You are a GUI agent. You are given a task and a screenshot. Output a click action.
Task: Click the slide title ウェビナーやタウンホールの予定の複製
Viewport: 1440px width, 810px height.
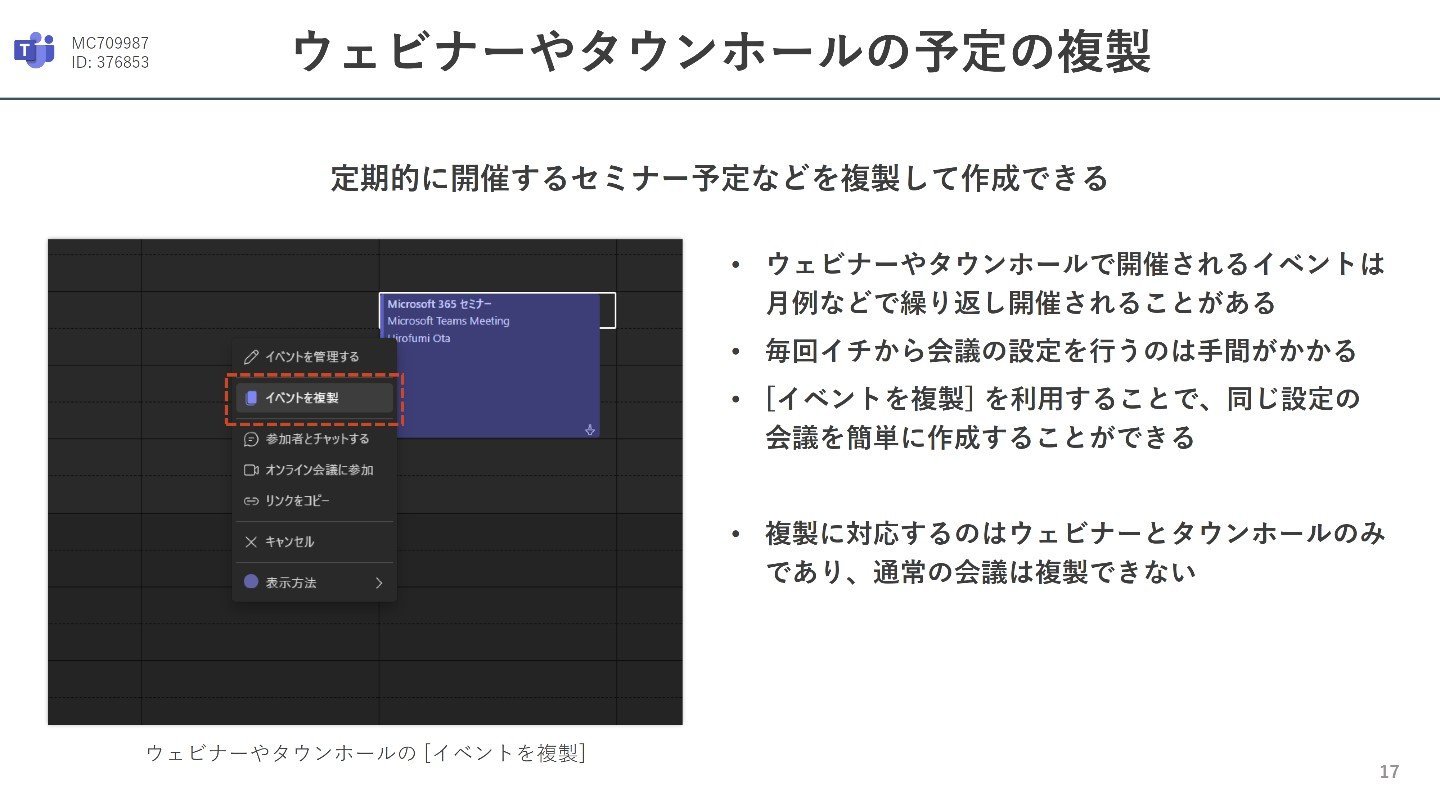pos(722,51)
